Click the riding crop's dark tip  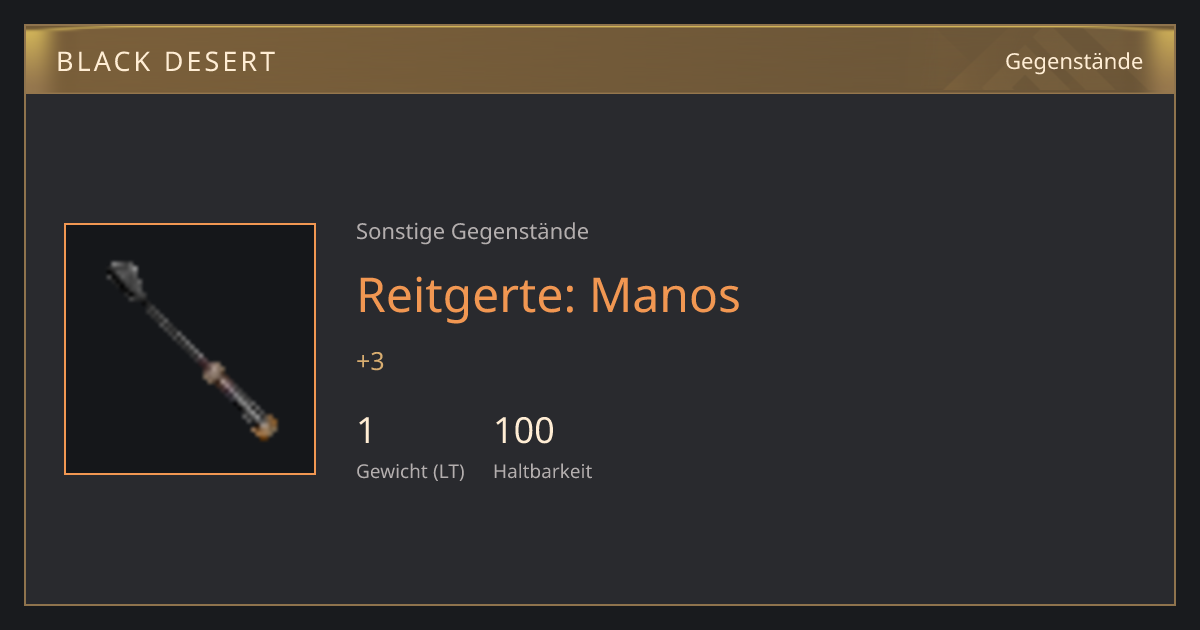tap(124, 277)
